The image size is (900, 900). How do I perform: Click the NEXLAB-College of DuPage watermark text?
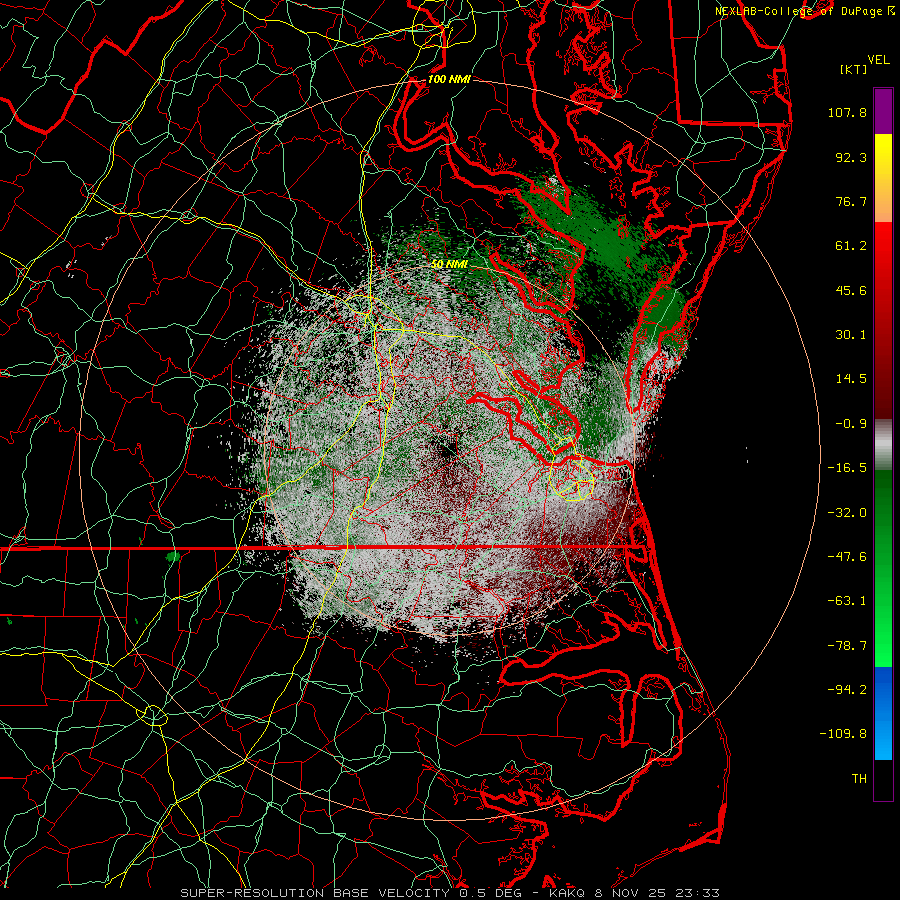click(x=799, y=11)
